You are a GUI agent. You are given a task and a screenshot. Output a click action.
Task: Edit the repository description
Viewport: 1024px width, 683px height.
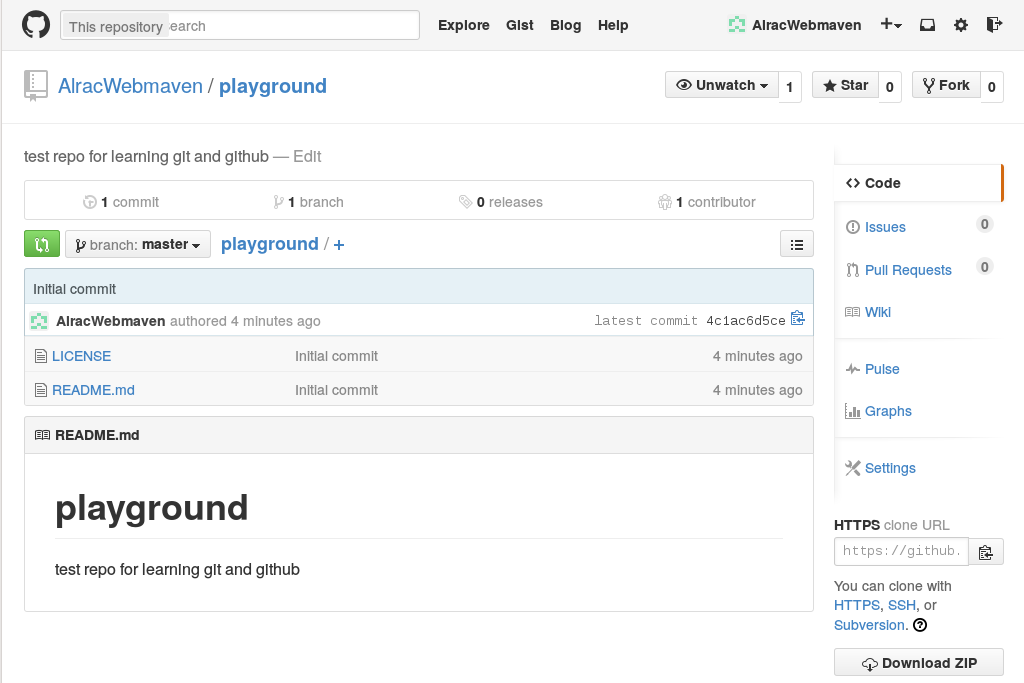(x=307, y=157)
